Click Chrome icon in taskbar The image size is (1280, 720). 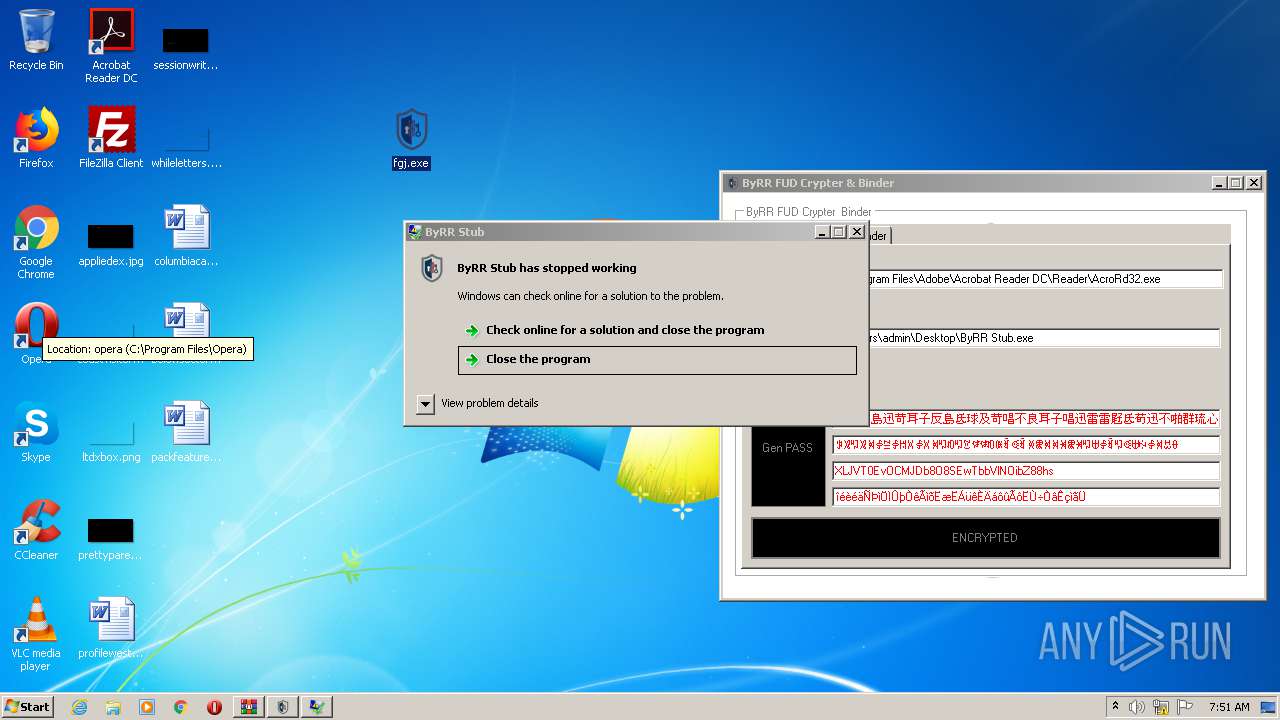point(180,707)
